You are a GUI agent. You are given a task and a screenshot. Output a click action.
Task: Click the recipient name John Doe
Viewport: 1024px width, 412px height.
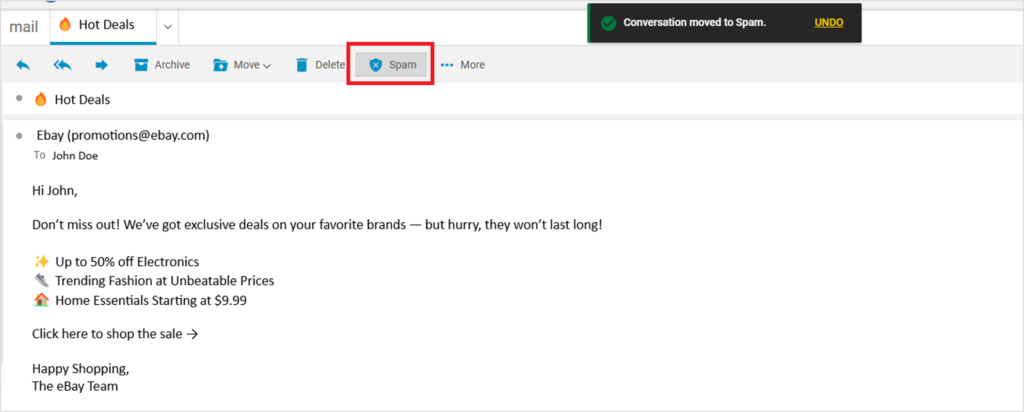click(75, 155)
